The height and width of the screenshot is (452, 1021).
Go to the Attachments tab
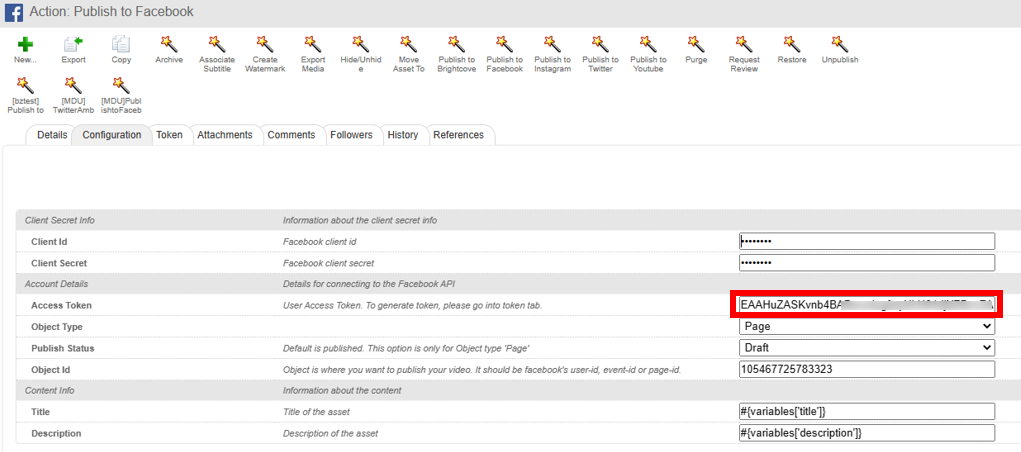pyautogui.click(x=225, y=135)
